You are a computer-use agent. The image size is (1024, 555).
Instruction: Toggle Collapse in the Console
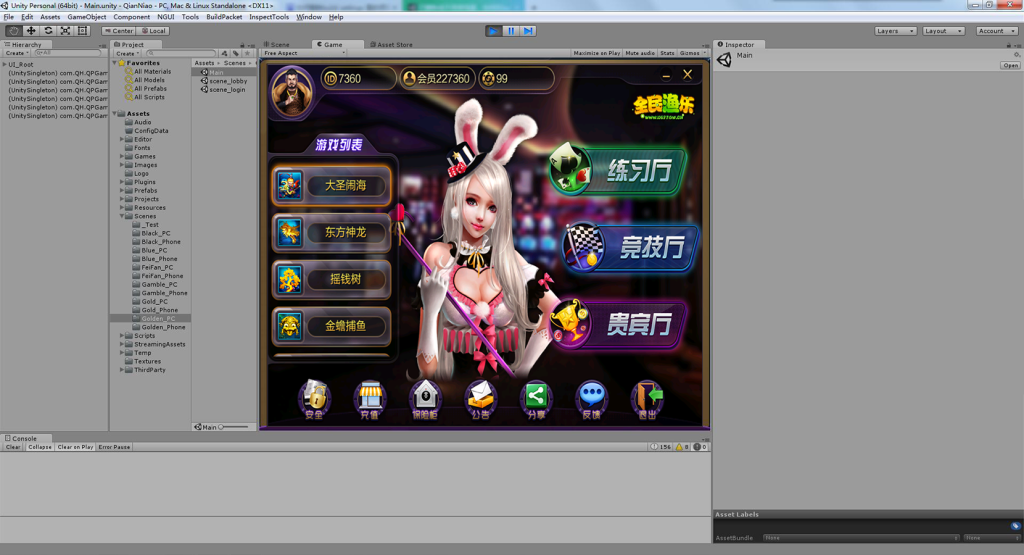(x=40, y=447)
